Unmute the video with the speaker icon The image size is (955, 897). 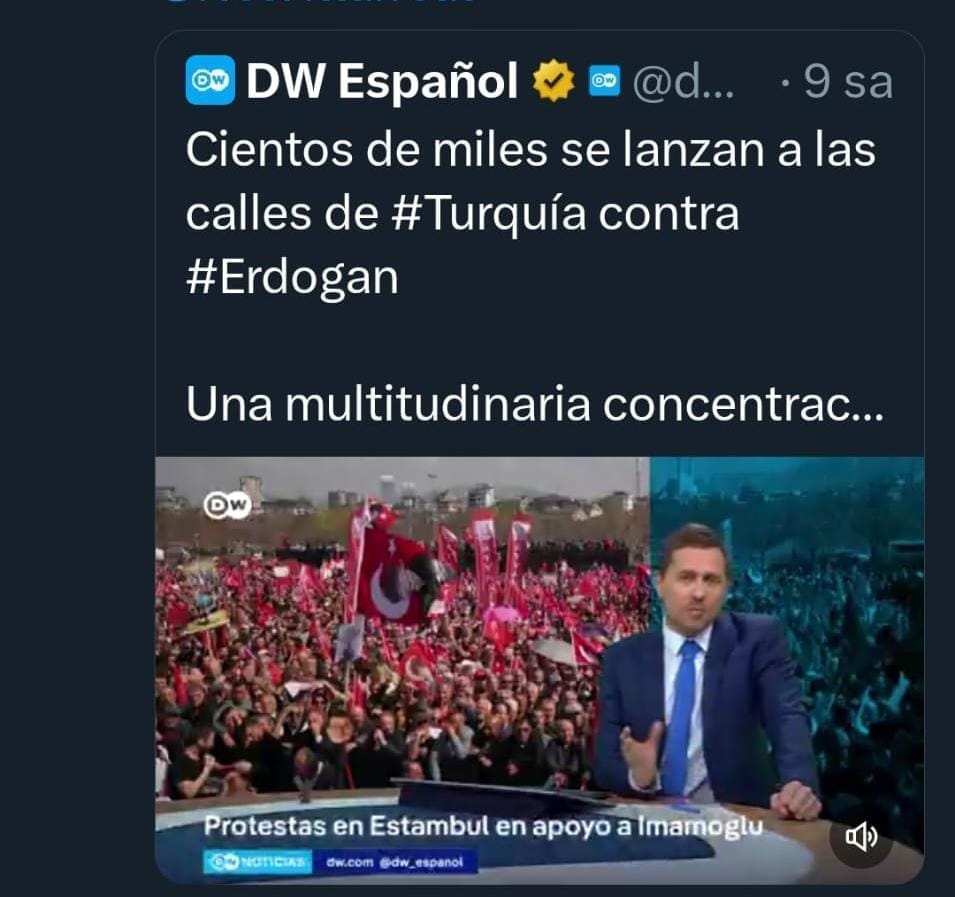tap(861, 837)
